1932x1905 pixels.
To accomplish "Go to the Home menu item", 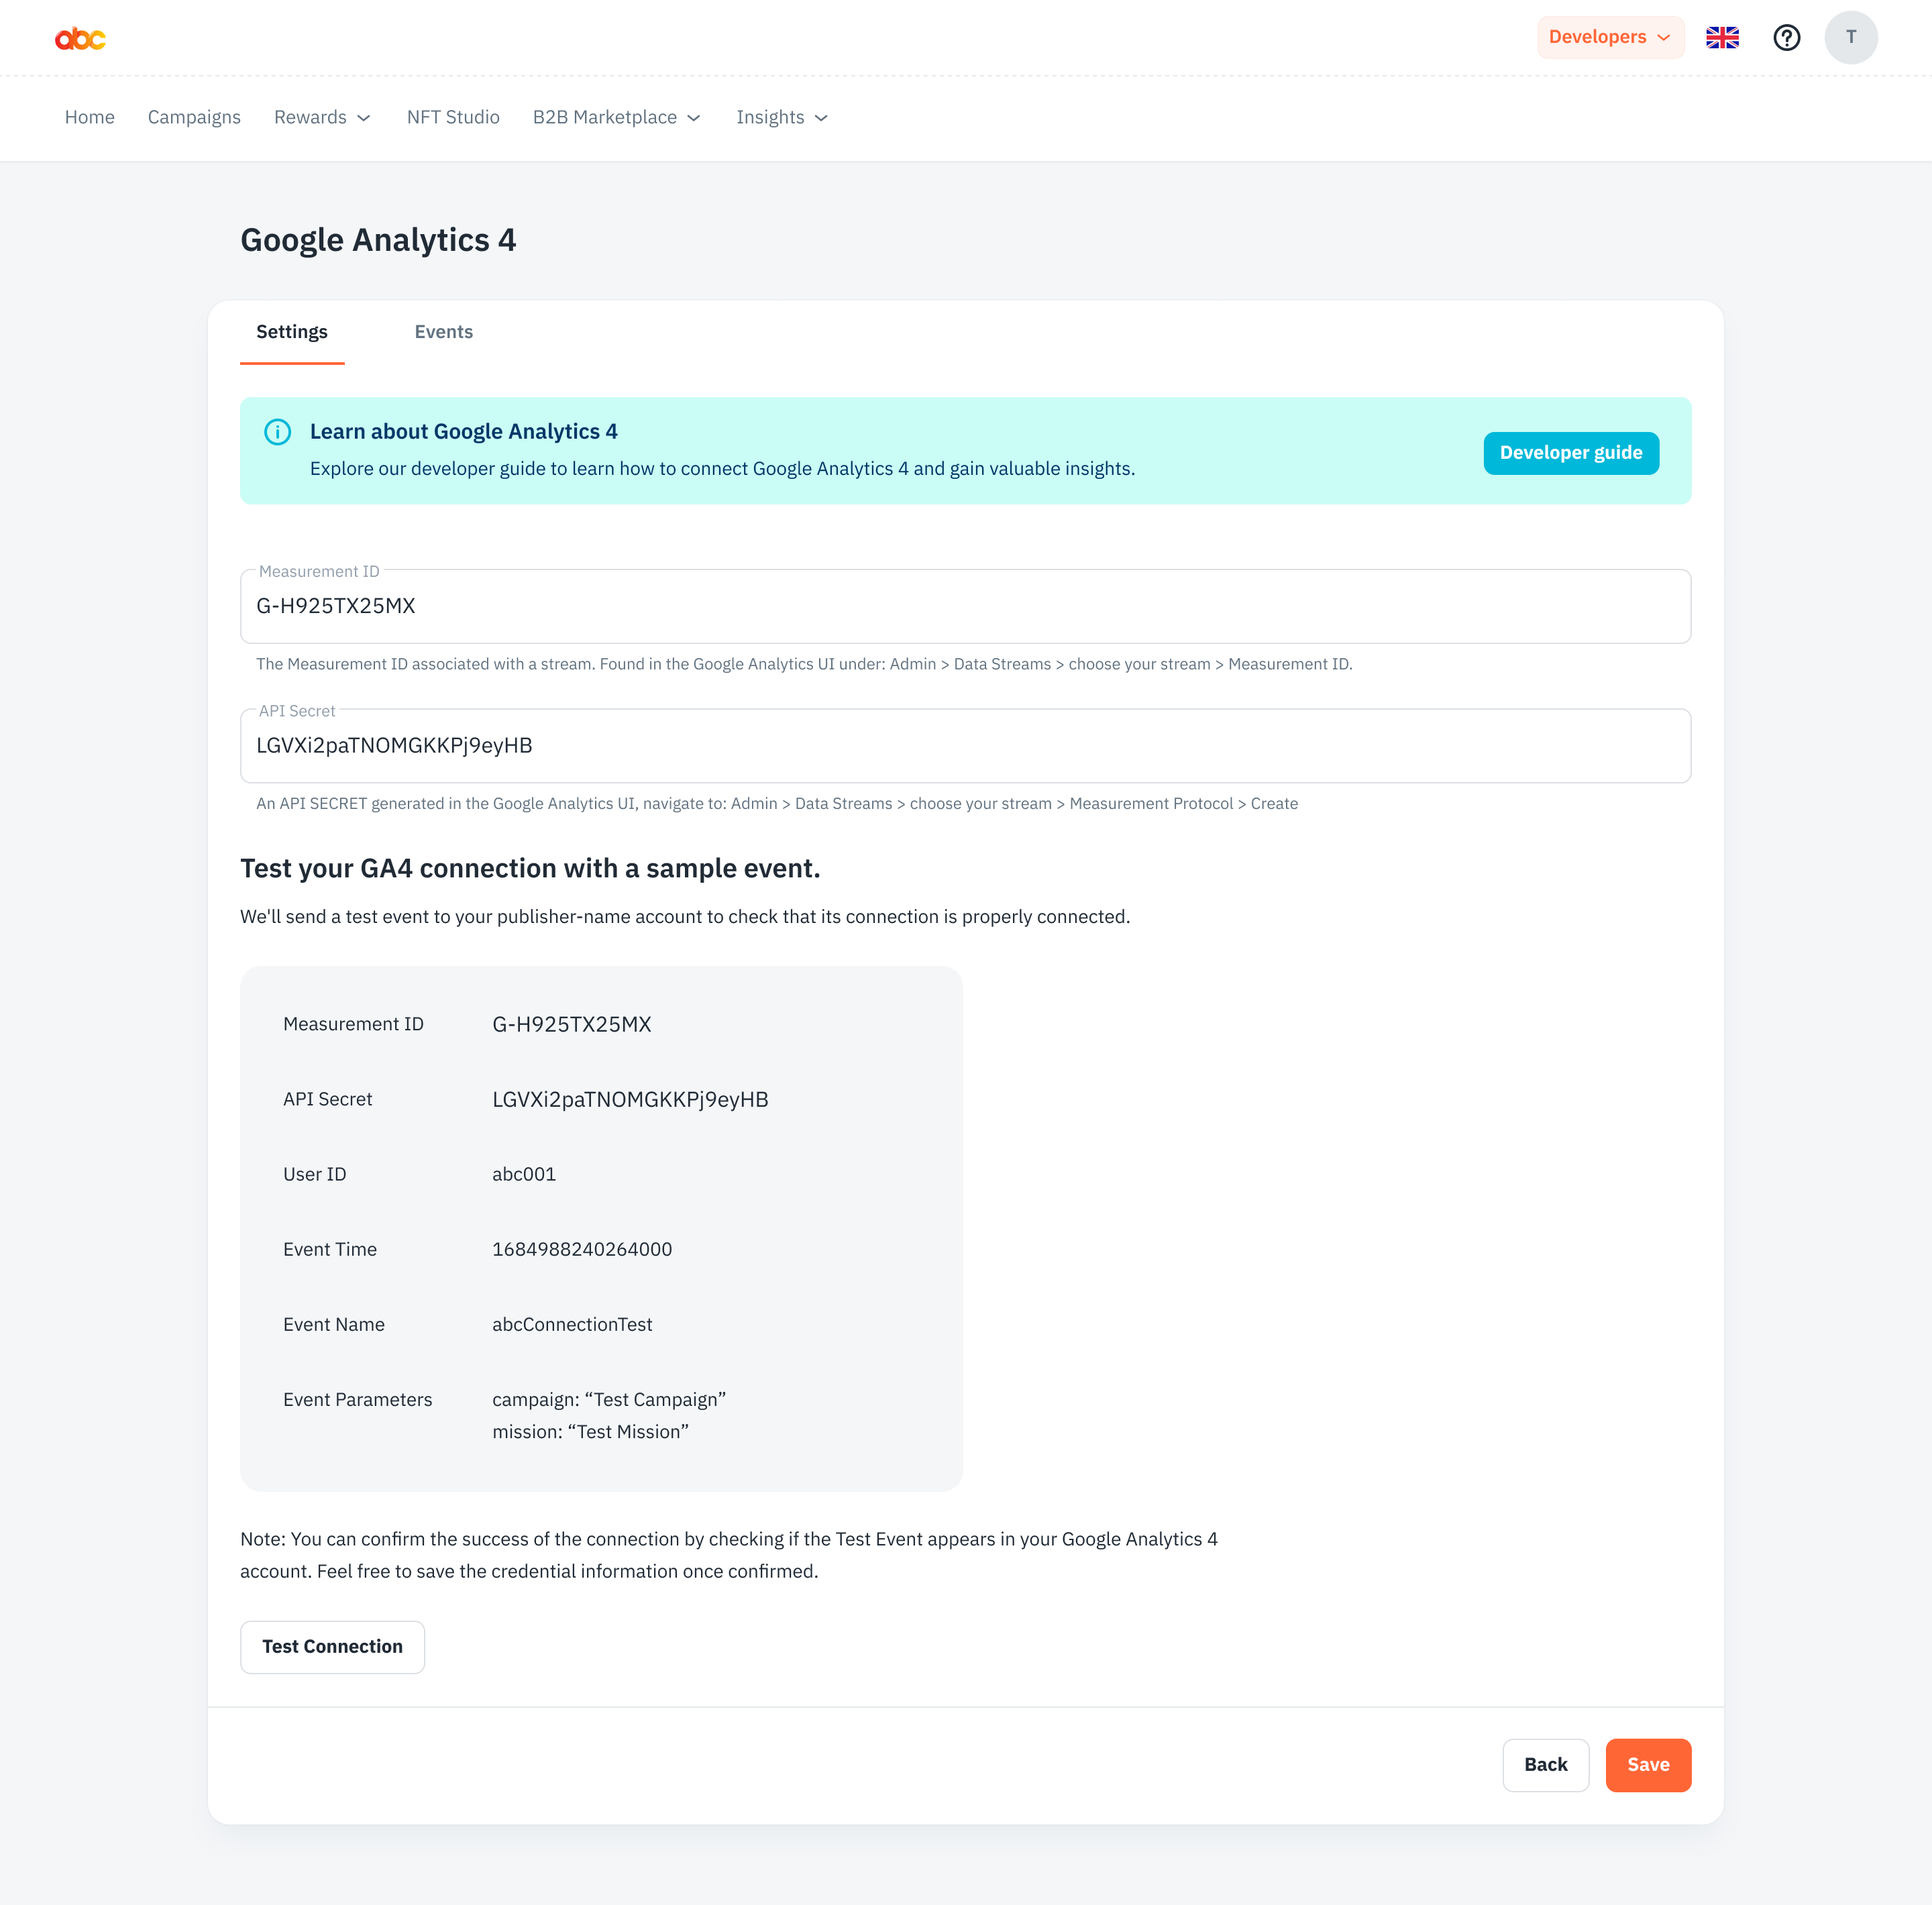I will [90, 118].
